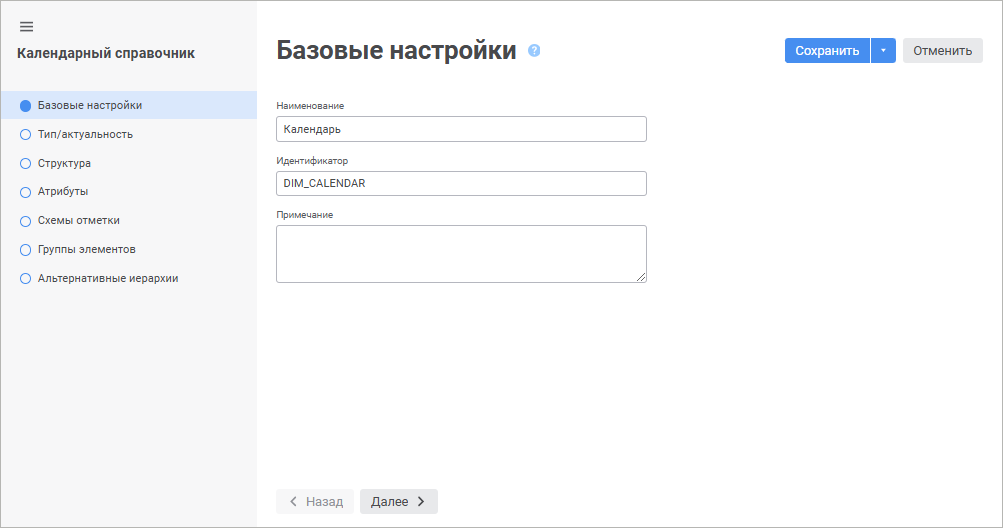Click the Назад back button
The height and width of the screenshot is (528, 1003).
[x=315, y=501]
